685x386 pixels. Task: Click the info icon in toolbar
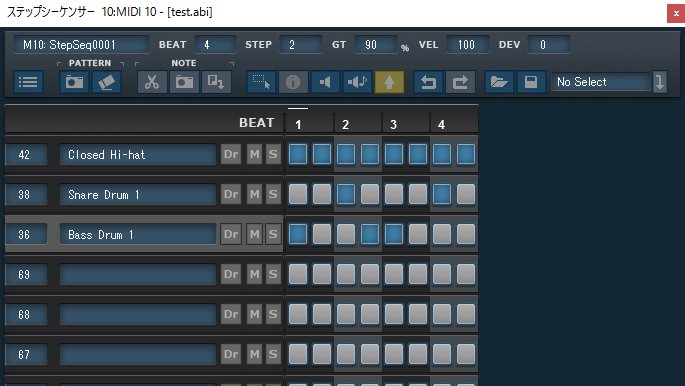pos(293,82)
